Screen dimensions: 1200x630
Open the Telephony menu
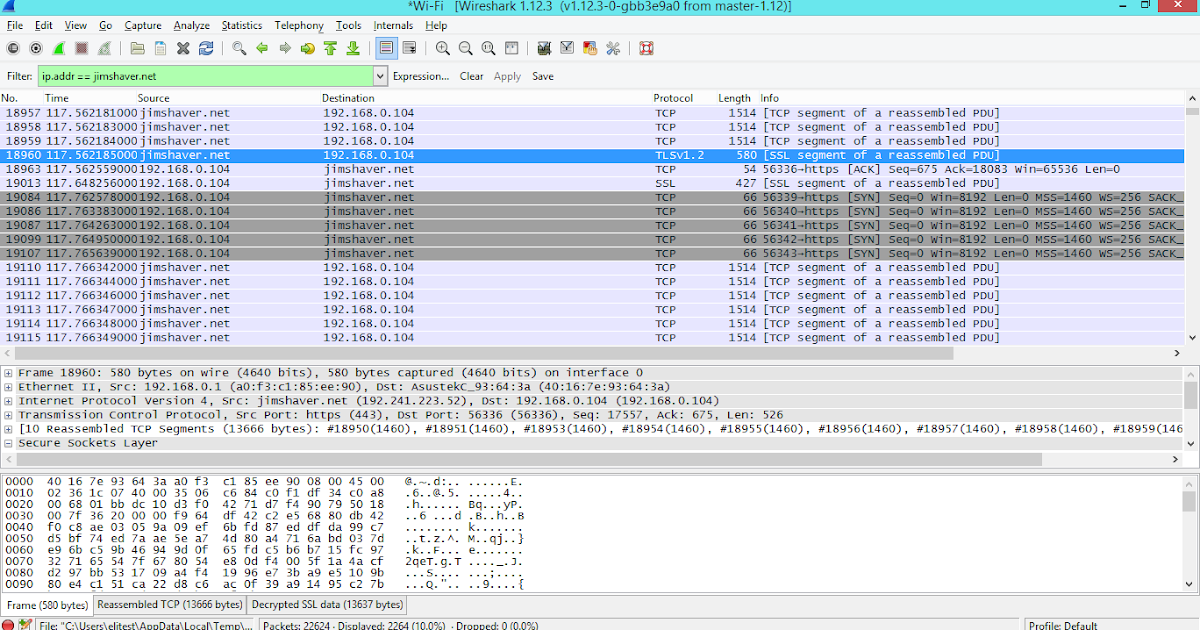click(299, 25)
